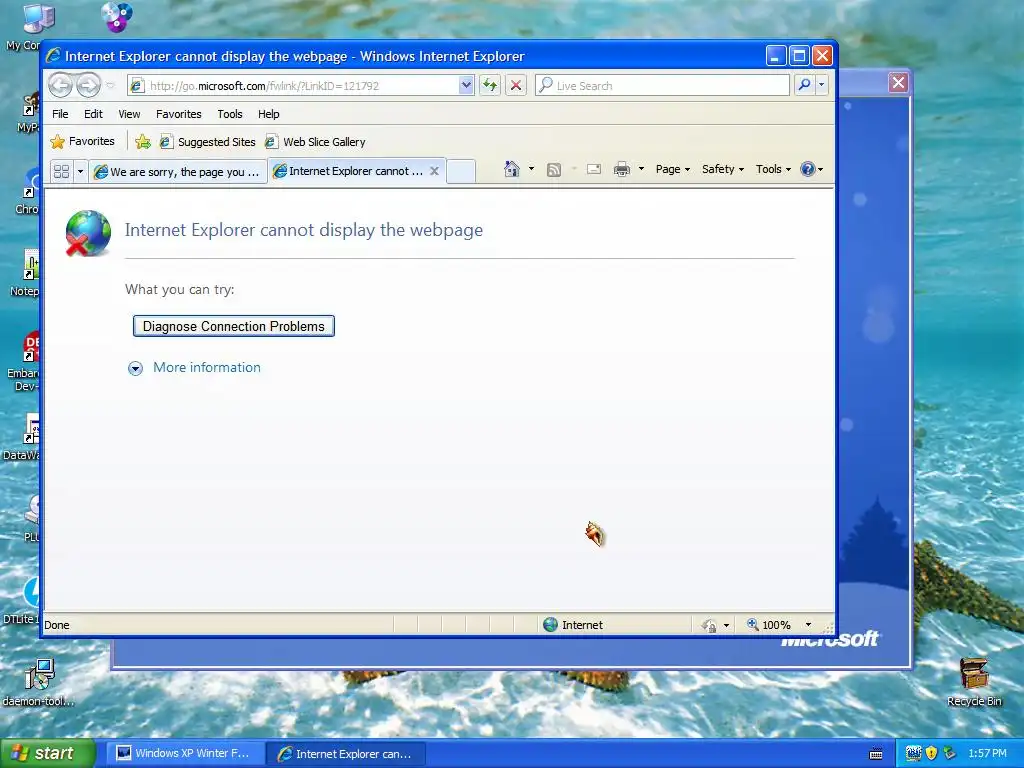Expand the address bar autocomplete dropdown
The image size is (1024, 768).
tap(466, 86)
